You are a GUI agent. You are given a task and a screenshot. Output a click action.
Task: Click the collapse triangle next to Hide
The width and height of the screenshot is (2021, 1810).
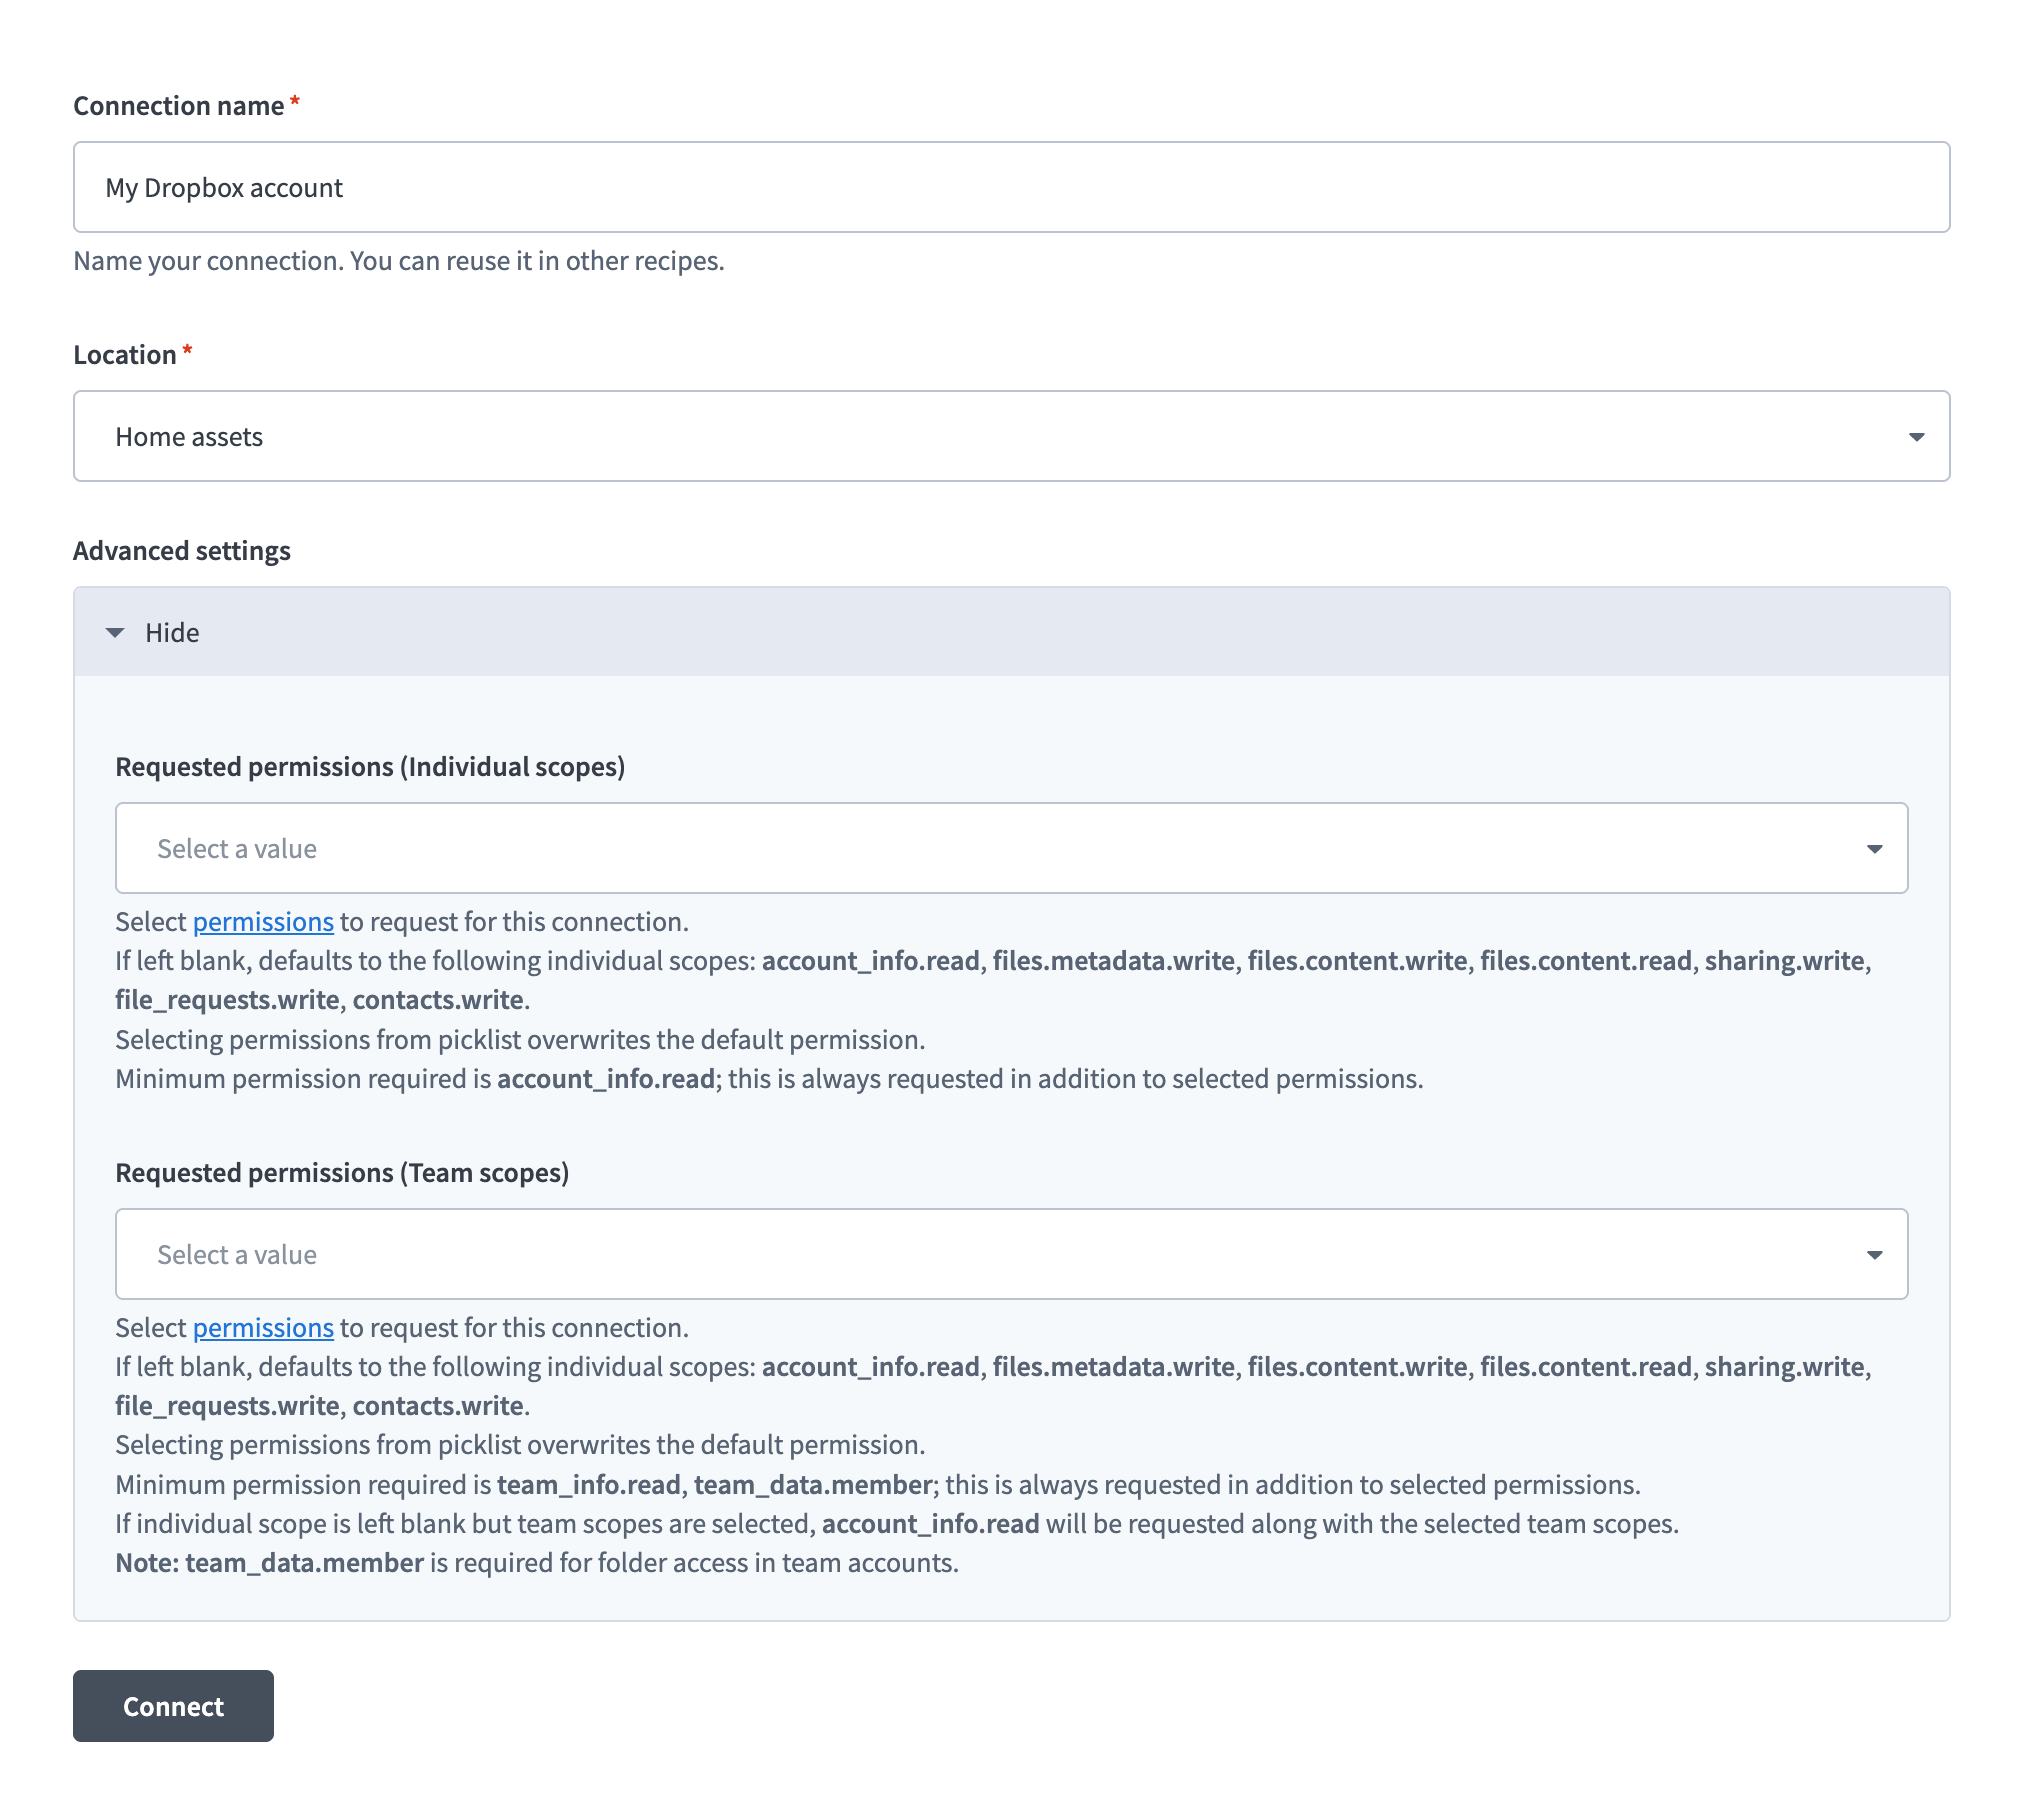click(x=114, y=632)
